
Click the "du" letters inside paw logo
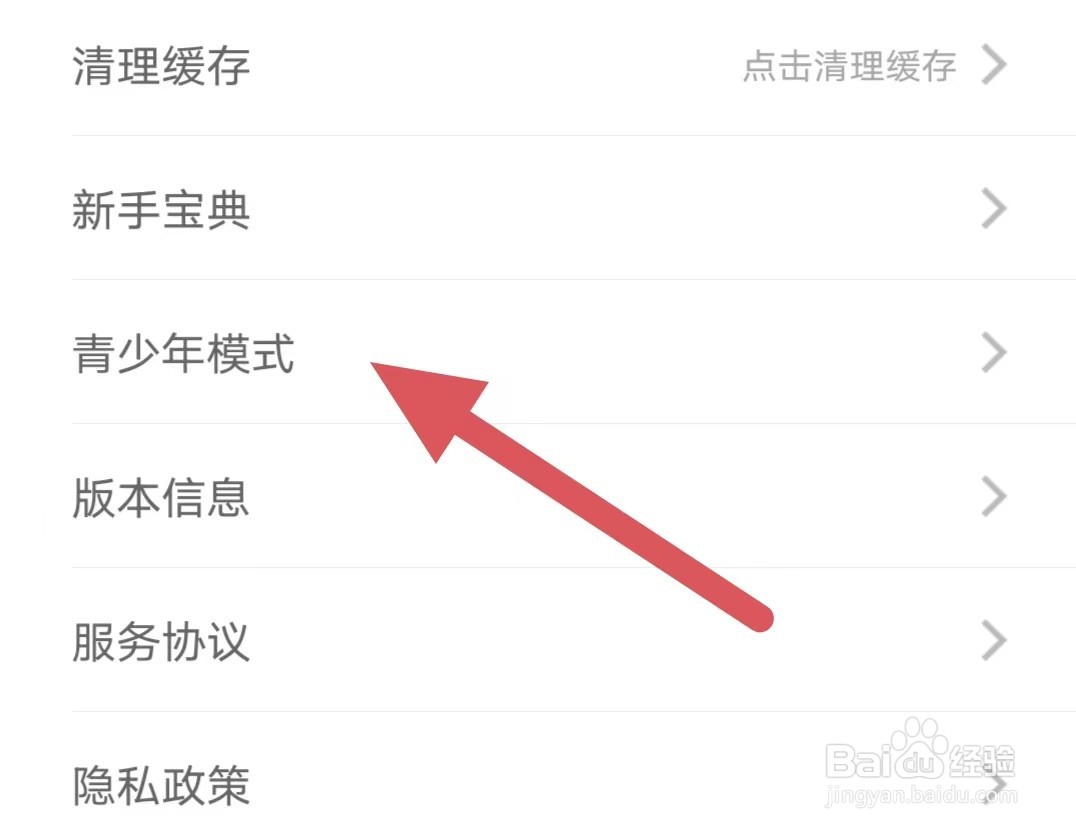tap(920, 762)
